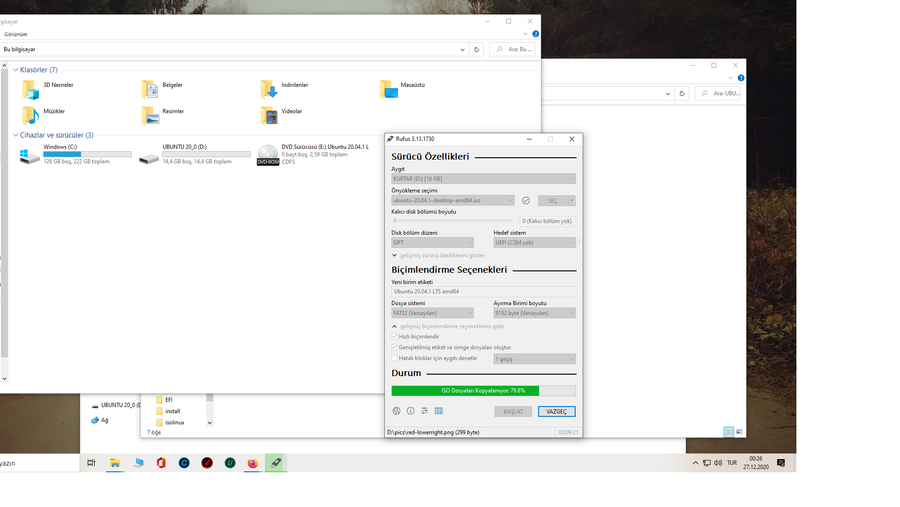The height and width of the screenshot is (507, 900).
Task: Open the Windows (C:) drive
Action: coord(30,156)
